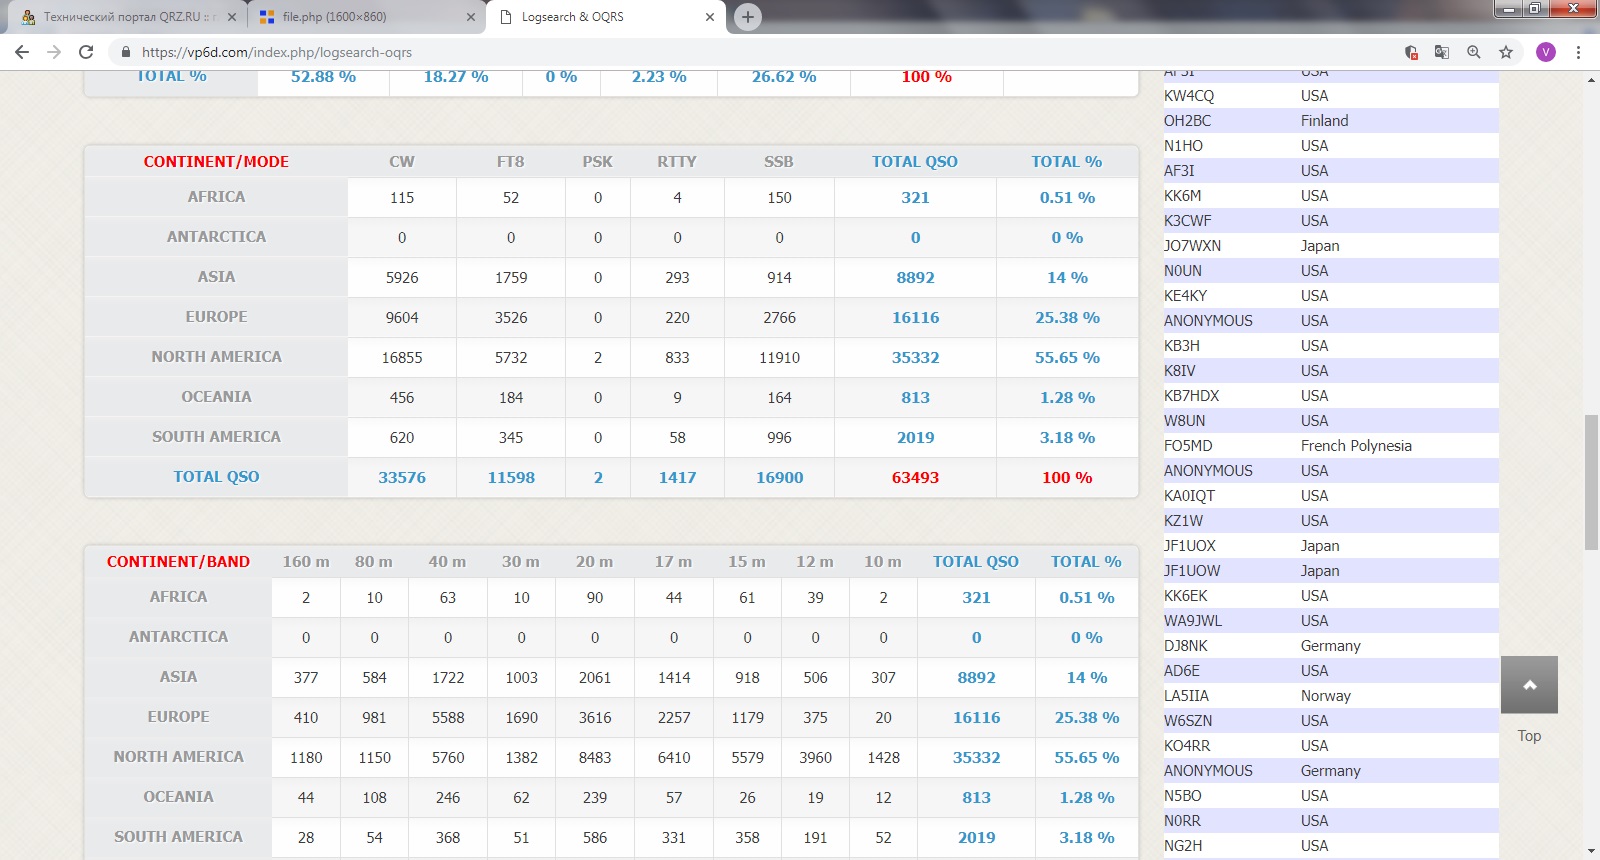Switch to the file.php (1600×860) tab
The height and width of the screenshot is (860, 1600).
click(360, 17)
